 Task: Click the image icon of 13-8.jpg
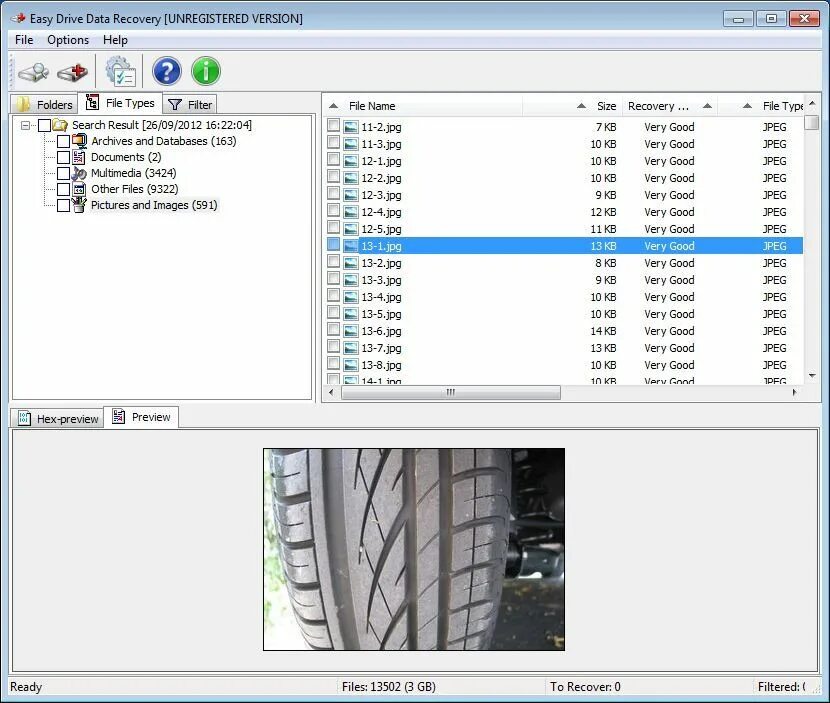(350, 365)
